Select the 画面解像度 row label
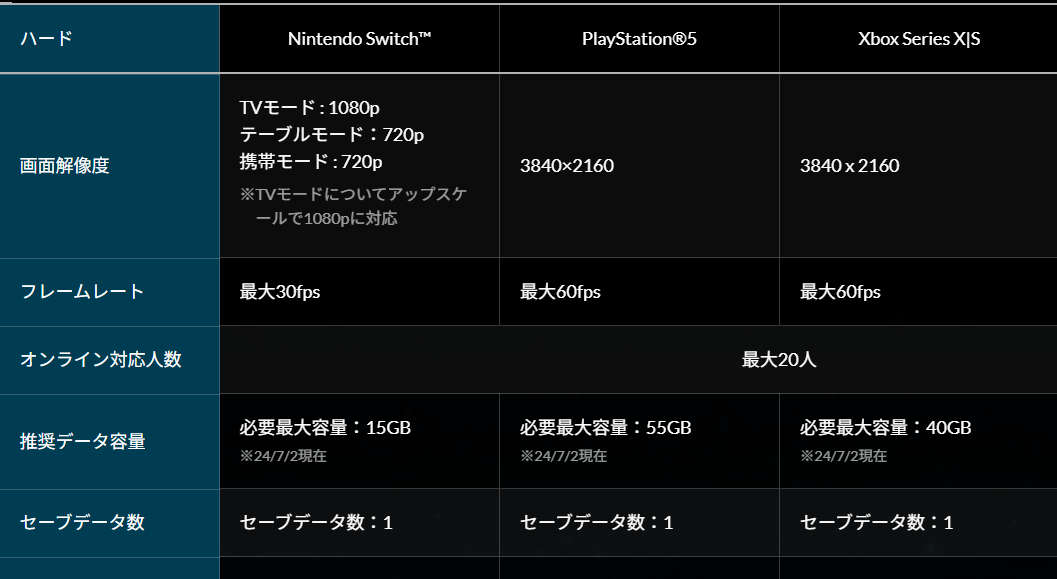1057x579 pixels. (65, 166)
